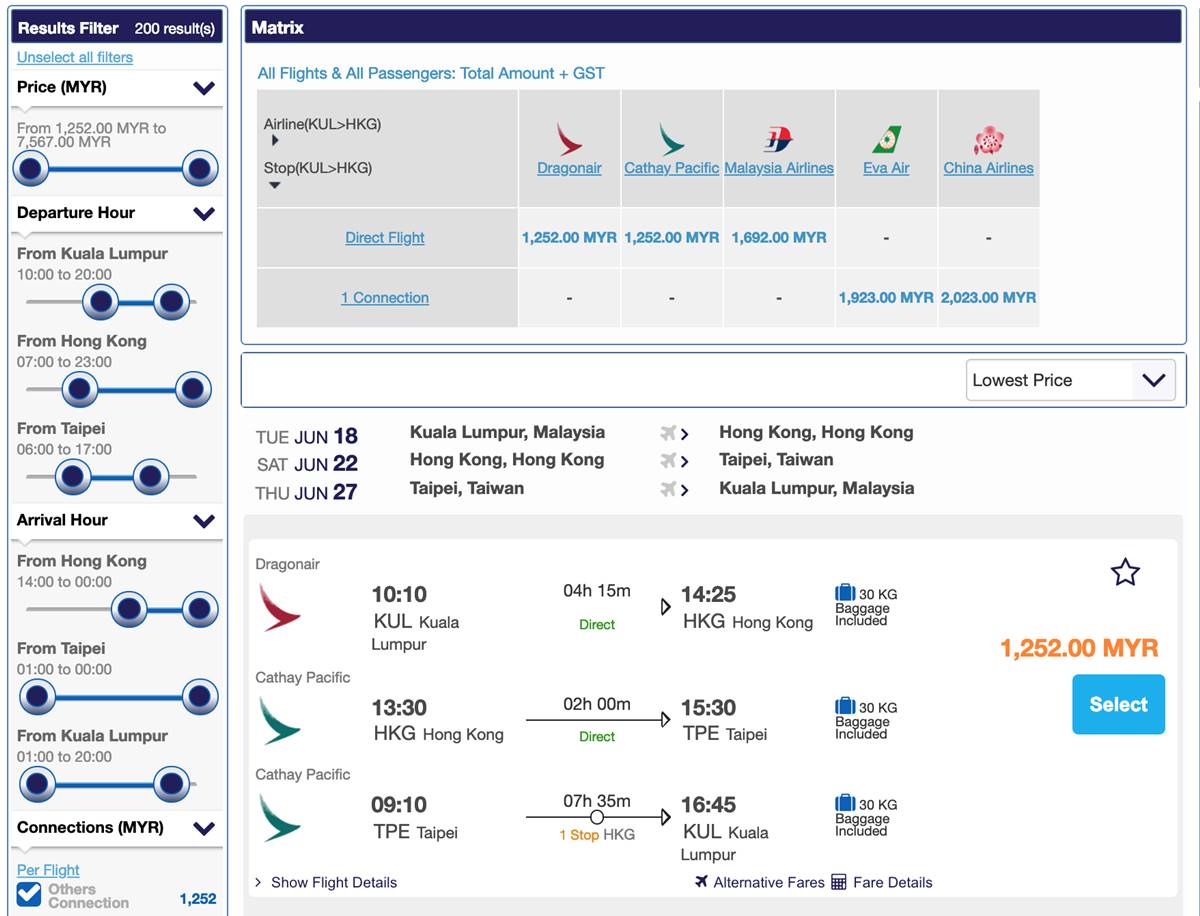Click the Unselect all filters link
This screenshot has height=916, width=1200.
tap(75, 57)
